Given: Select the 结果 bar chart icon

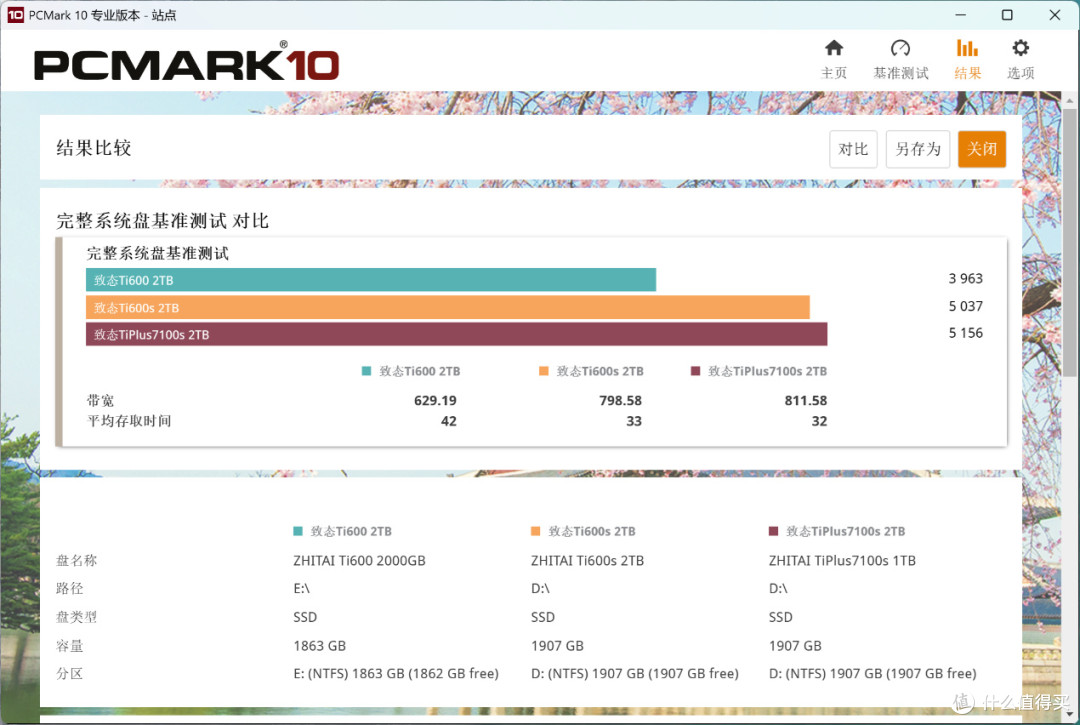Looking at the screenshot, I should click(x=967, y=48).
